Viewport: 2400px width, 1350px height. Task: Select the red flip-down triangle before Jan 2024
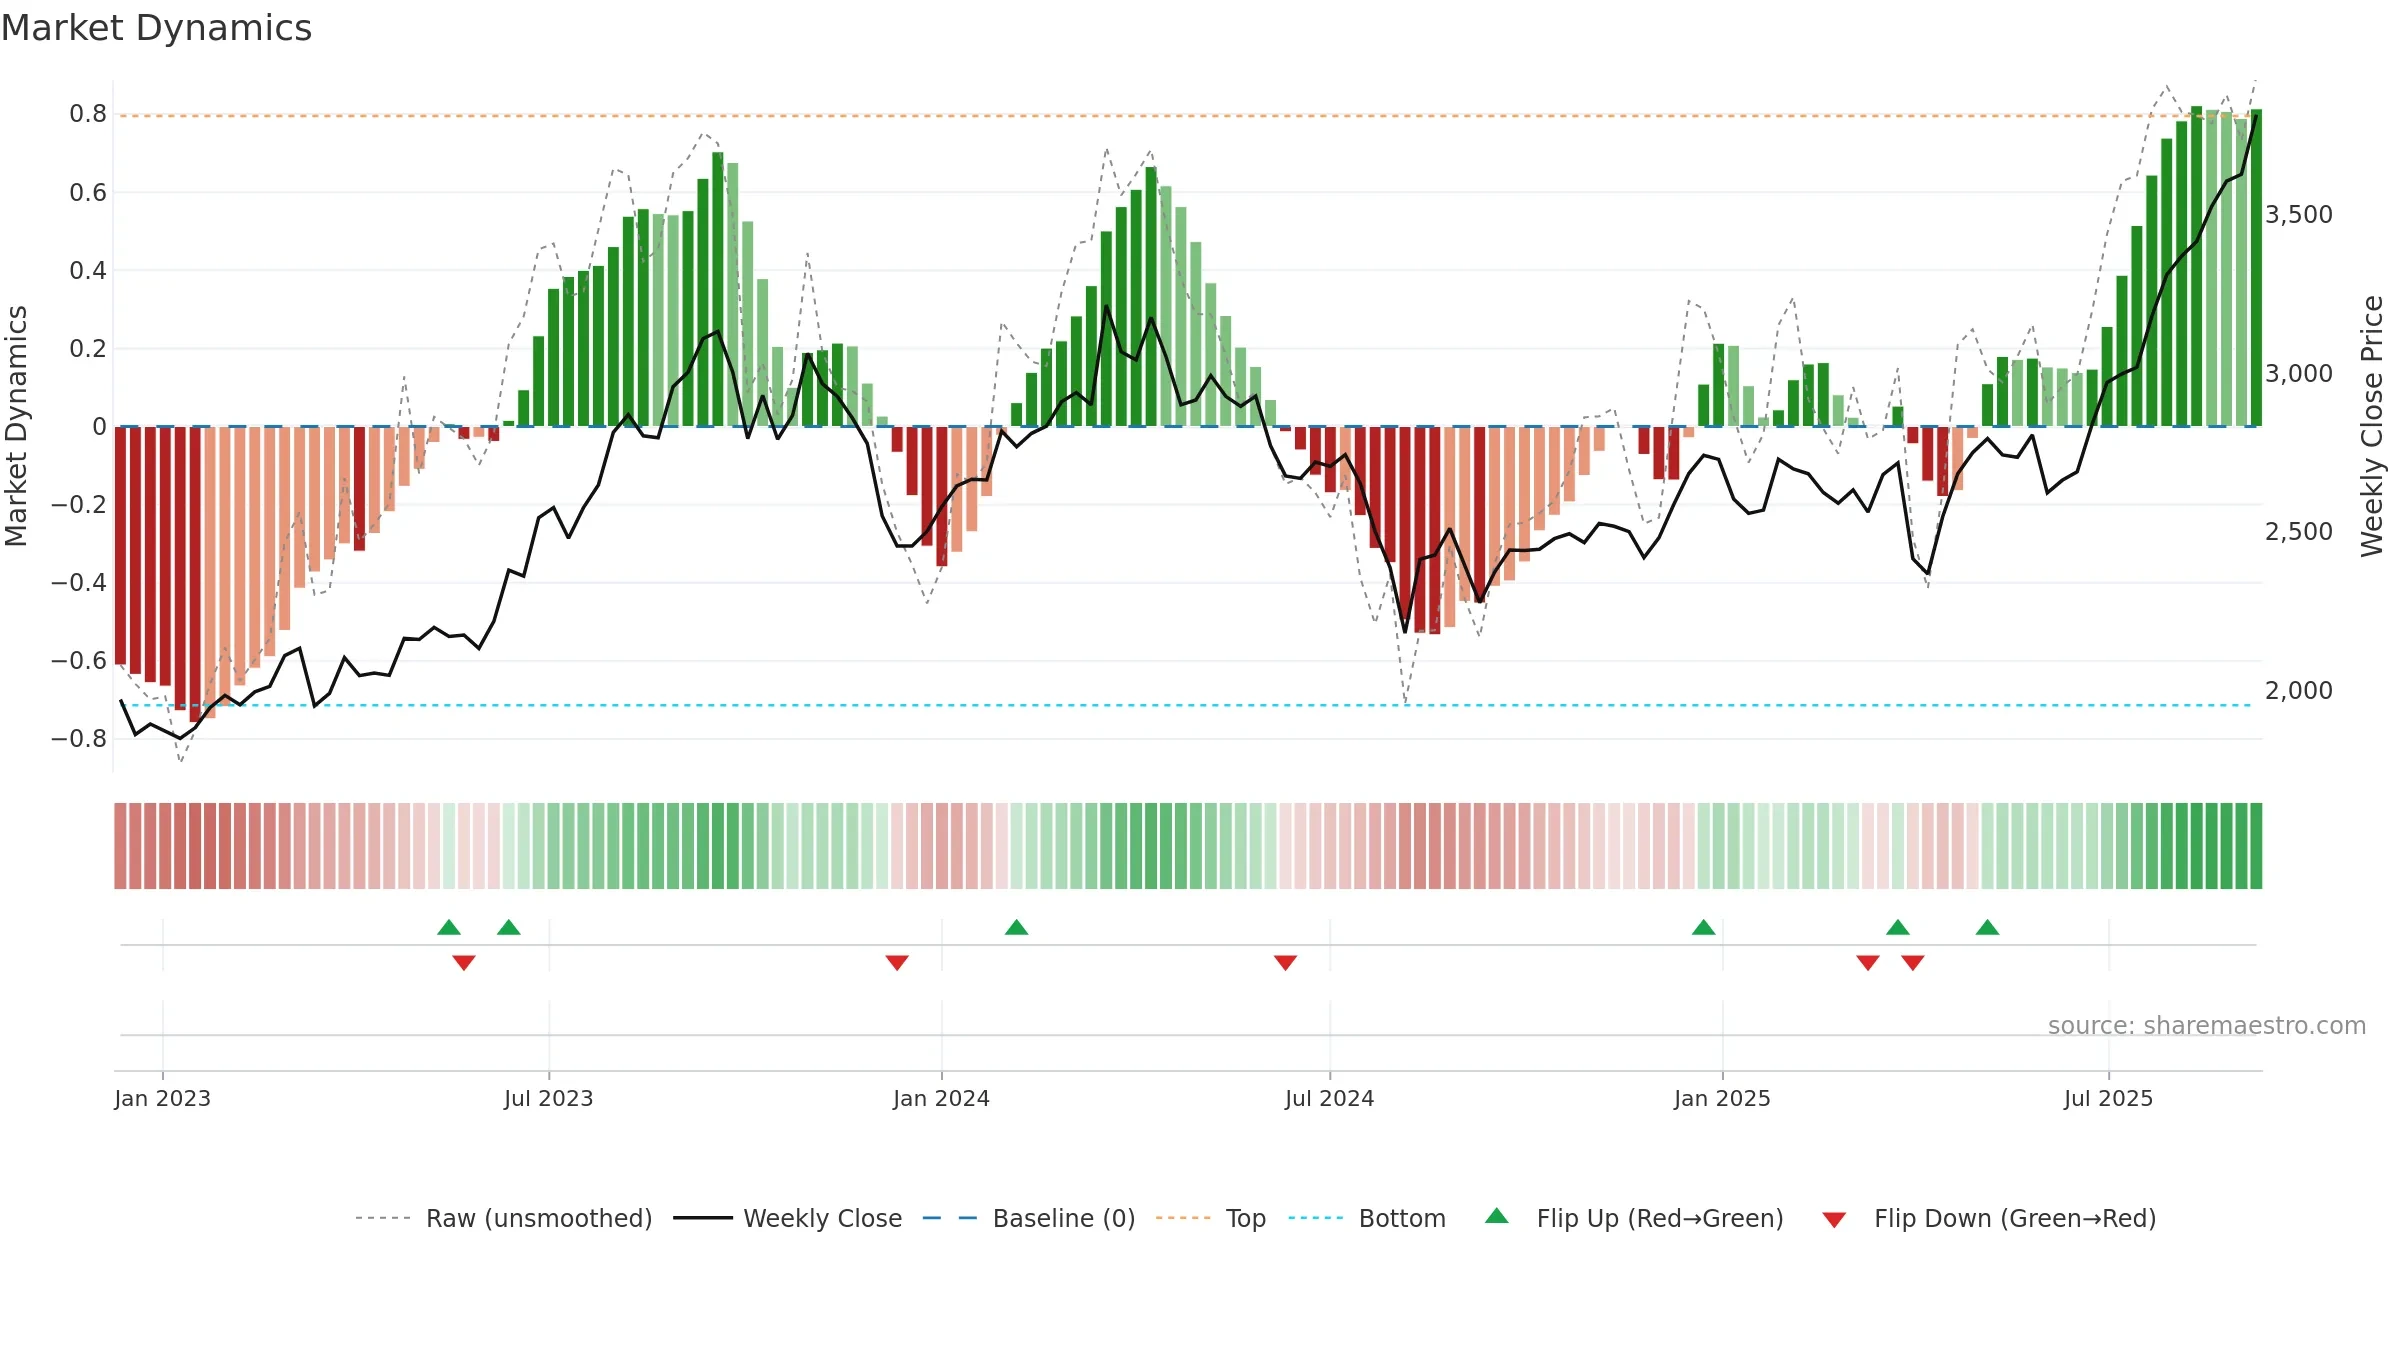click(x=897, y=962)
